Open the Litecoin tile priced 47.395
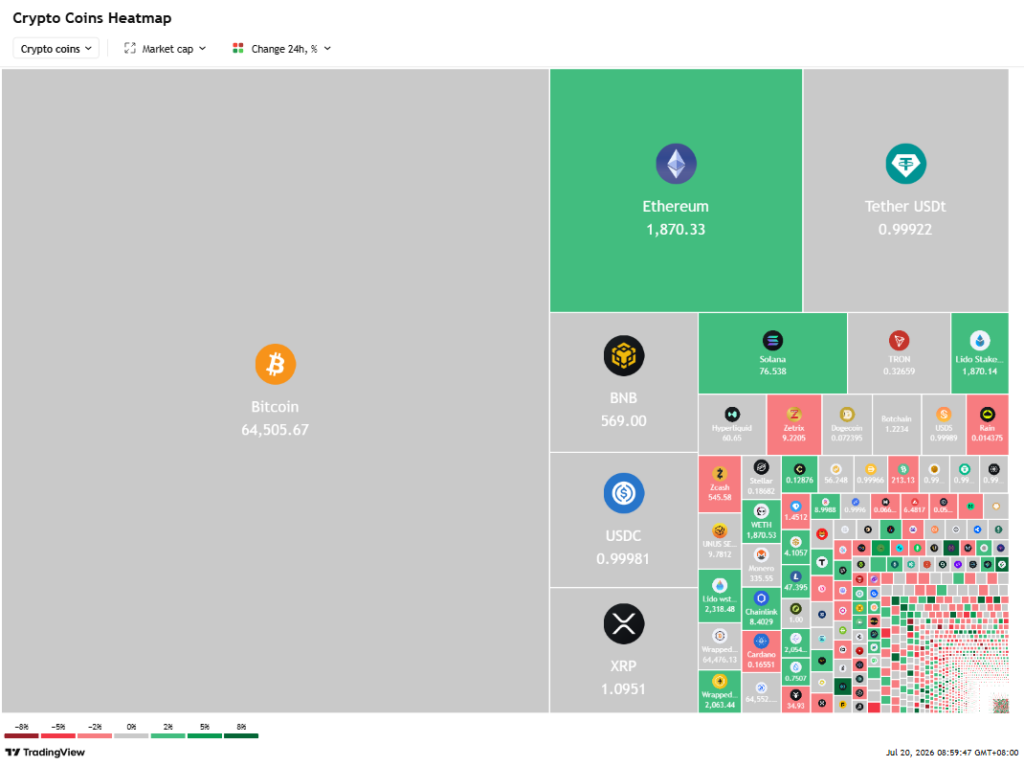This screenshot has height=766, width=1024. point(796,581)
